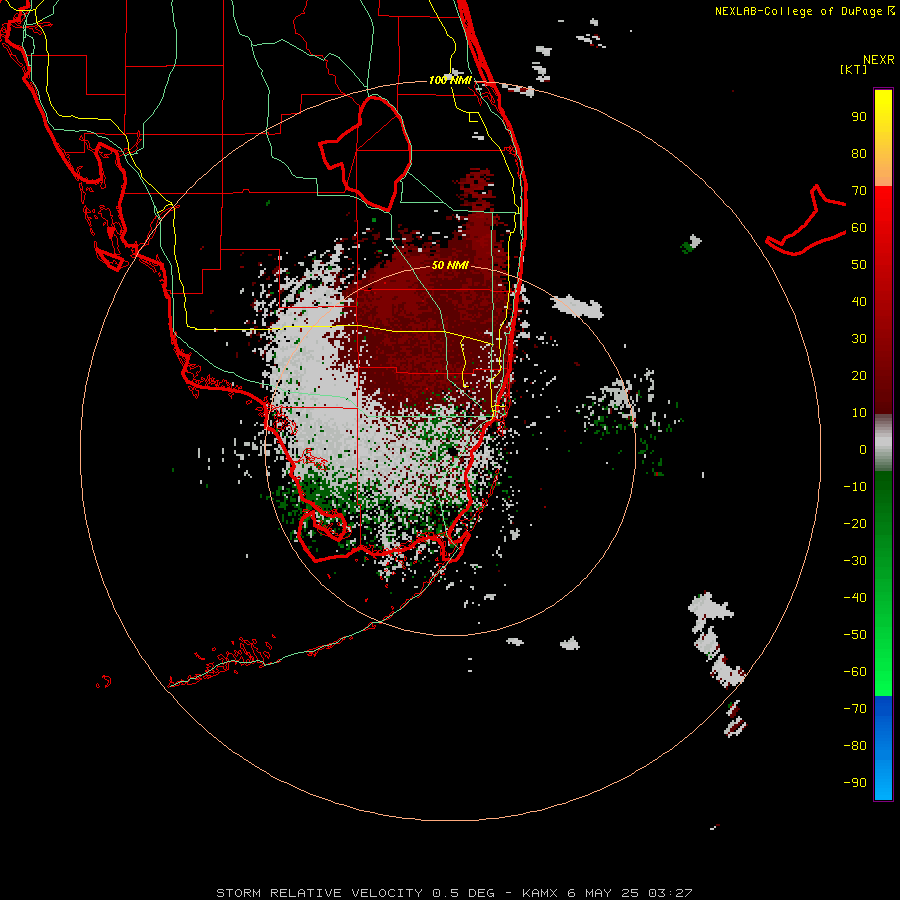The height and width of the screenshot is (900, 900).
Task: Click the positive 50 value on the scale
Action: [x=859, y=265]
